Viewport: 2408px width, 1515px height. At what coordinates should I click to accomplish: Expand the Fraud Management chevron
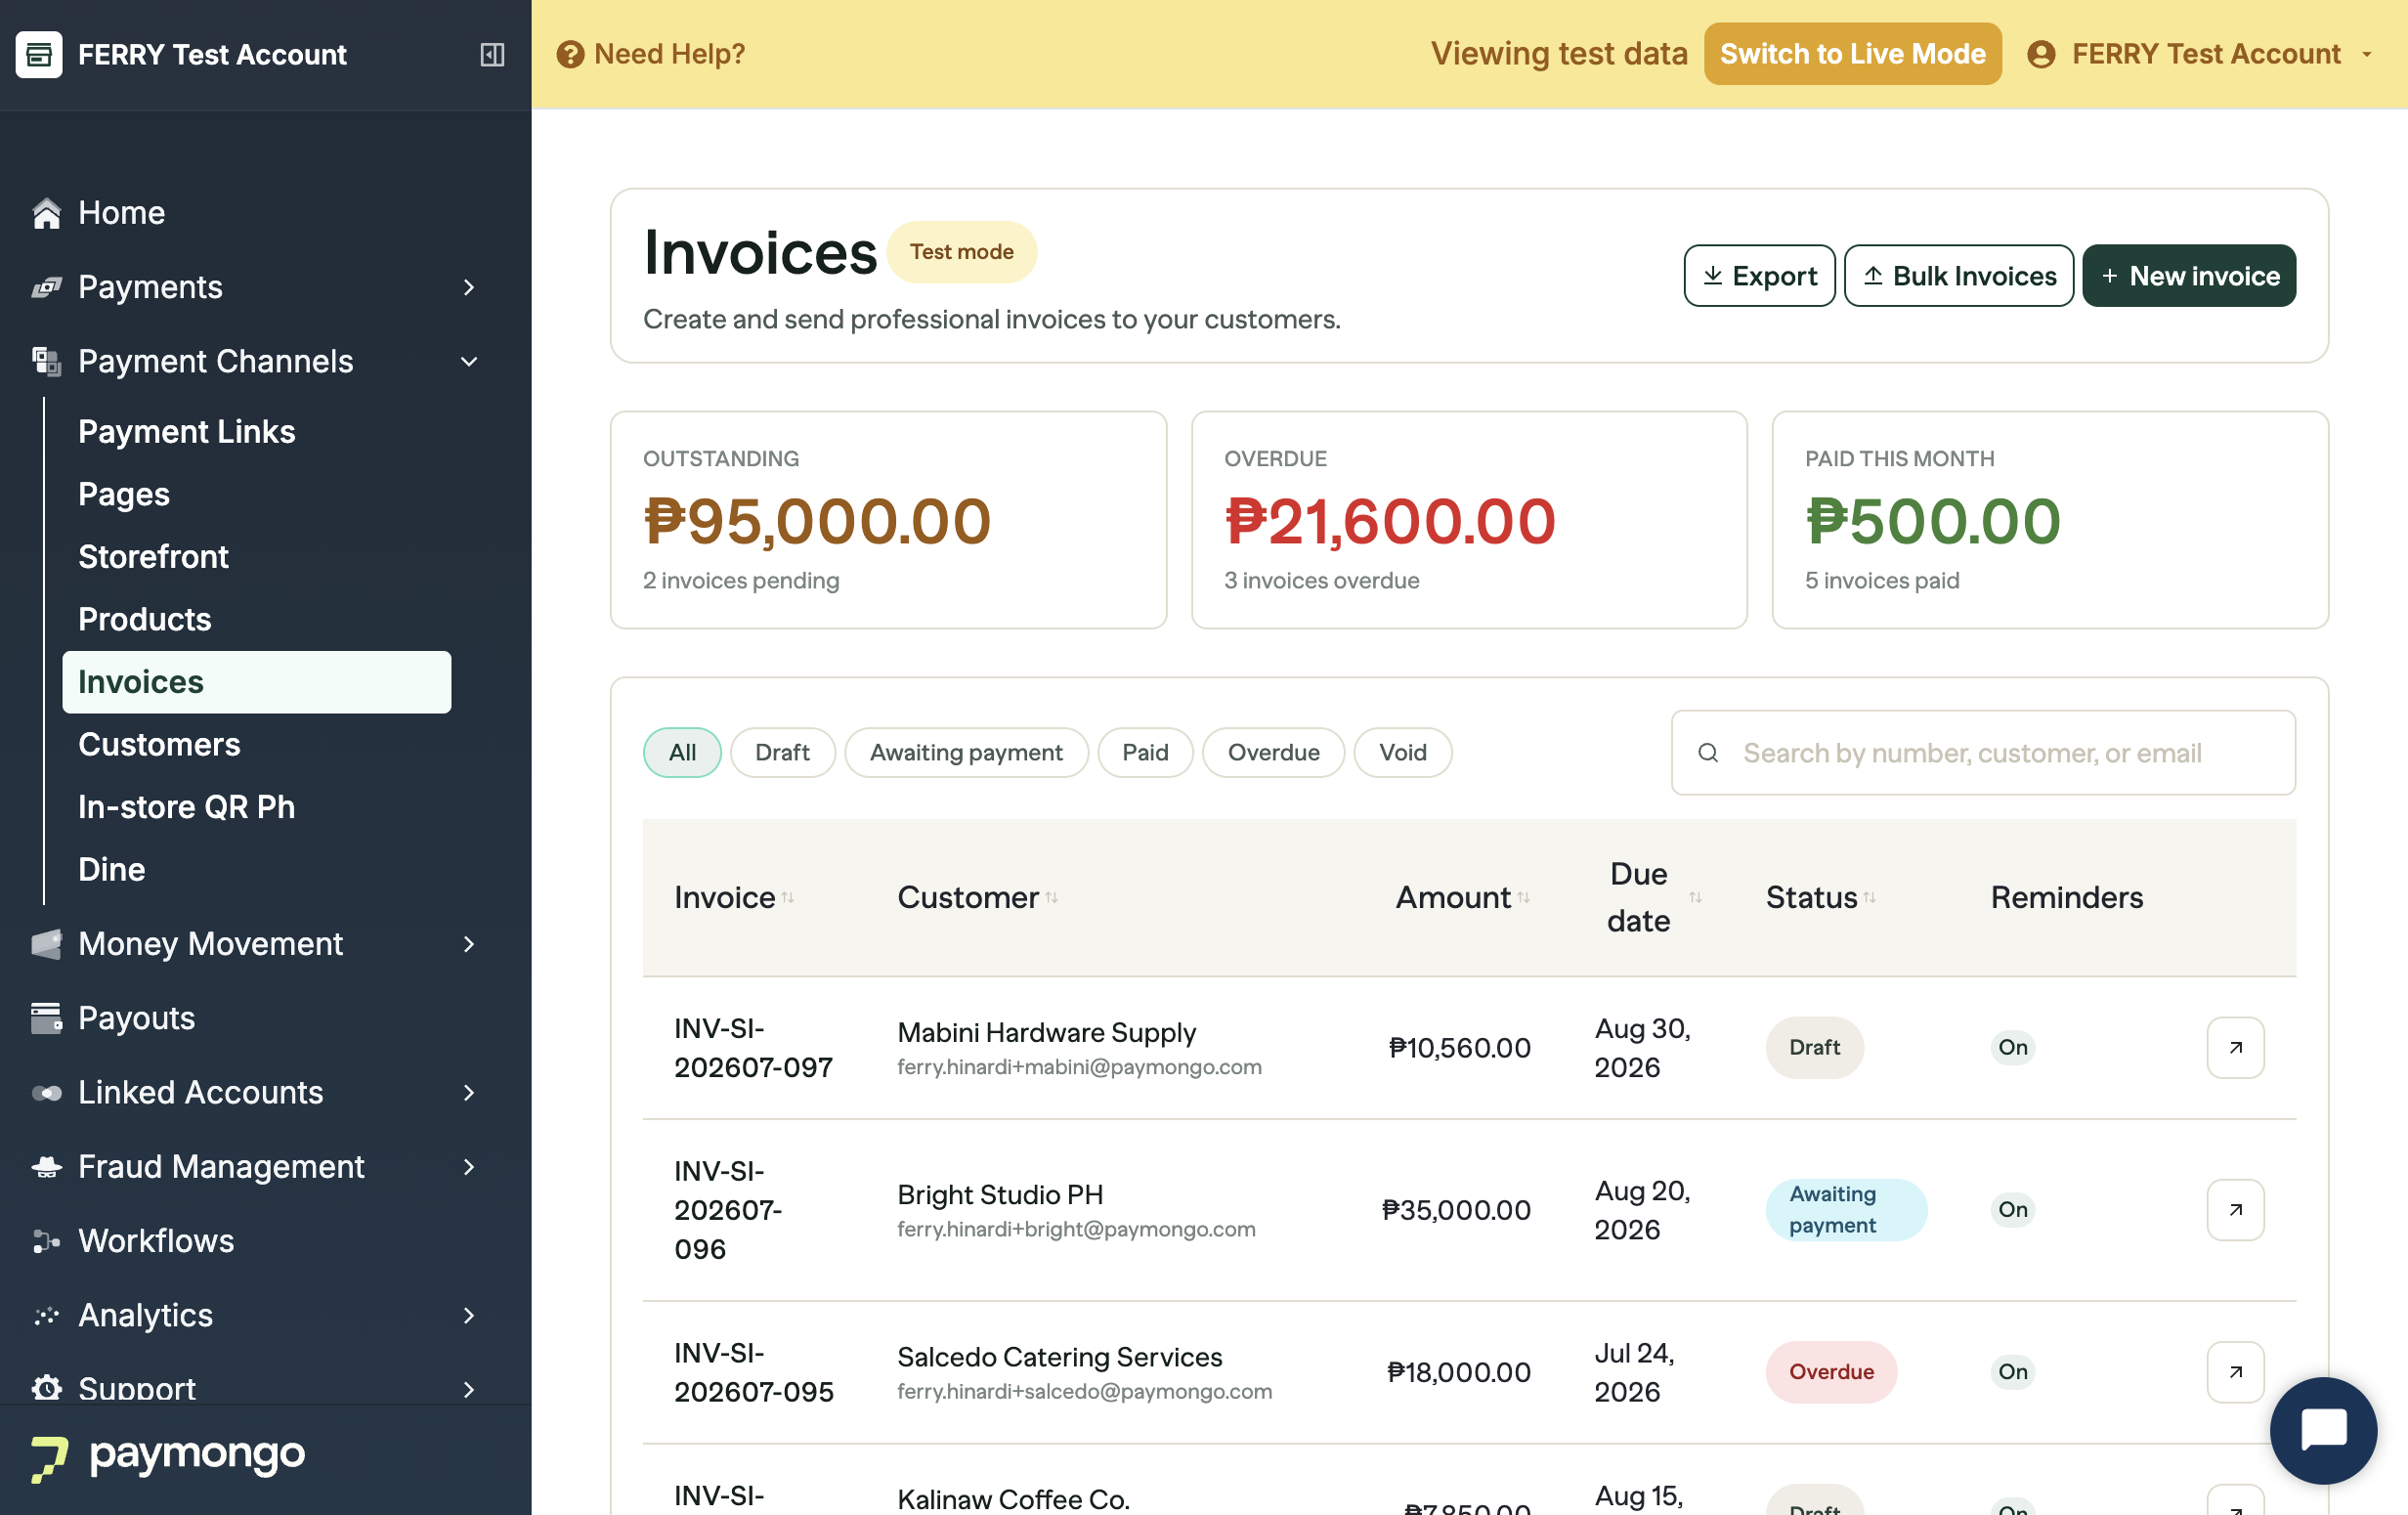[x=469, y=1167]
